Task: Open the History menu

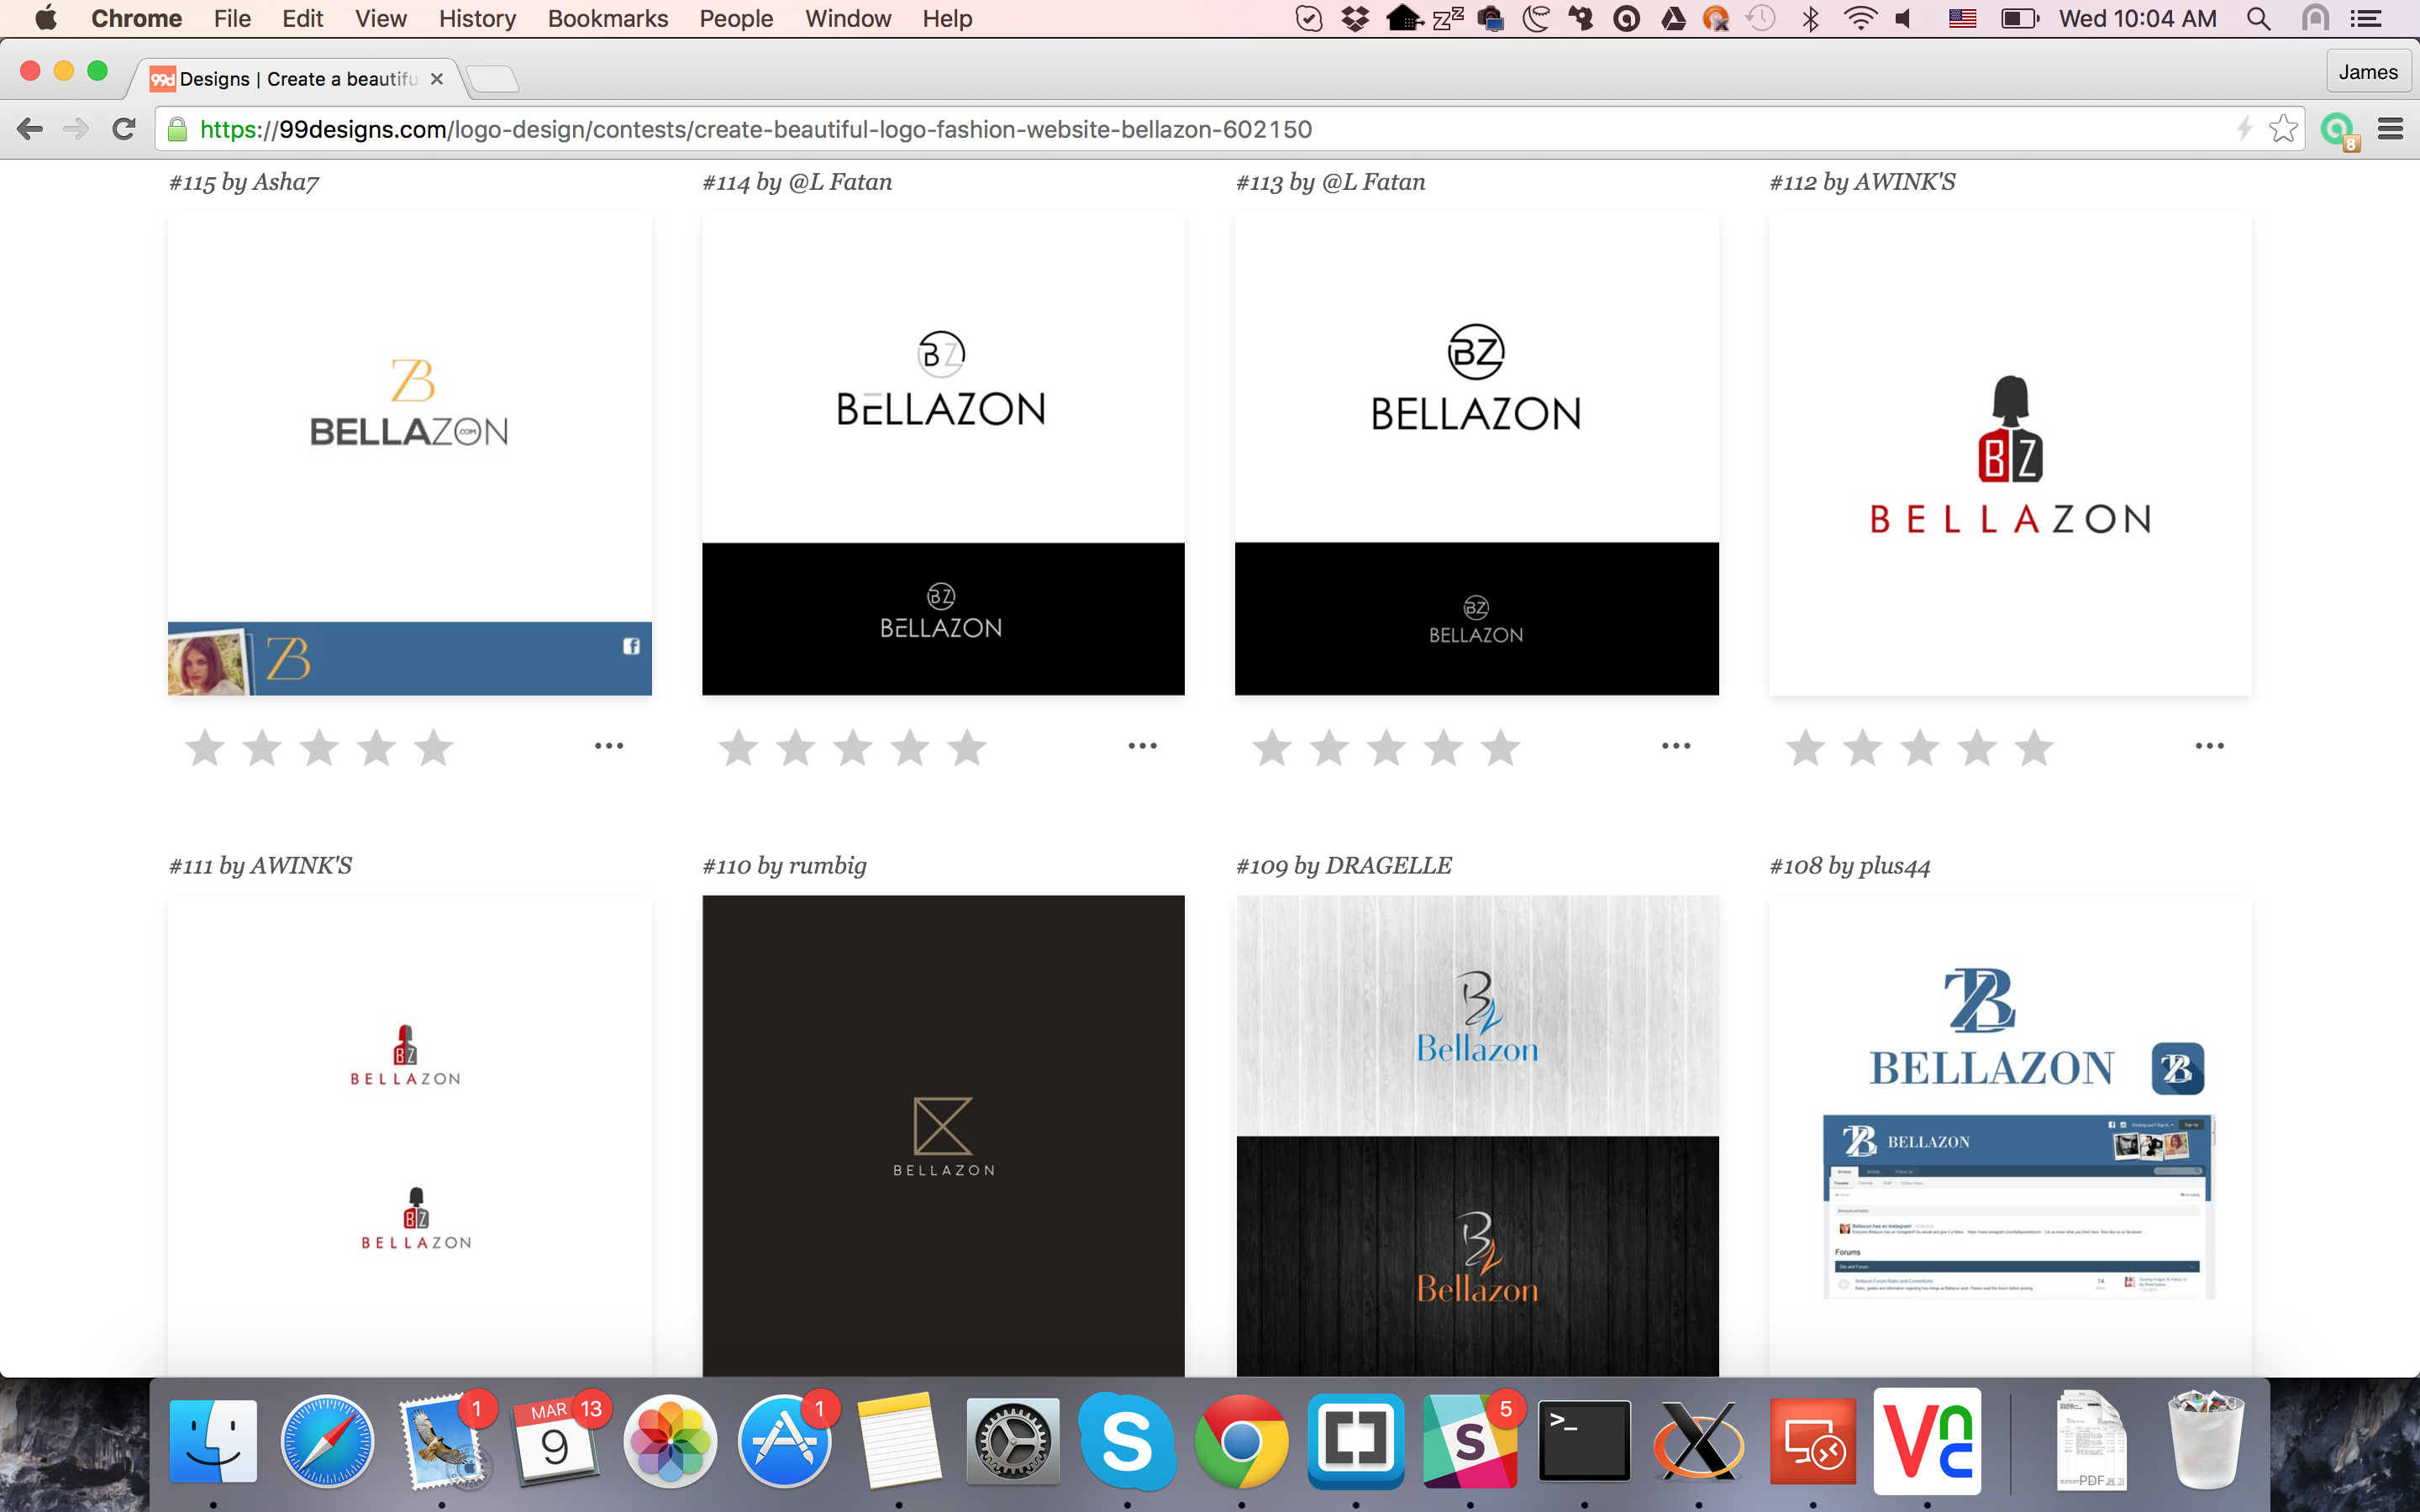Action: (477, 18)
